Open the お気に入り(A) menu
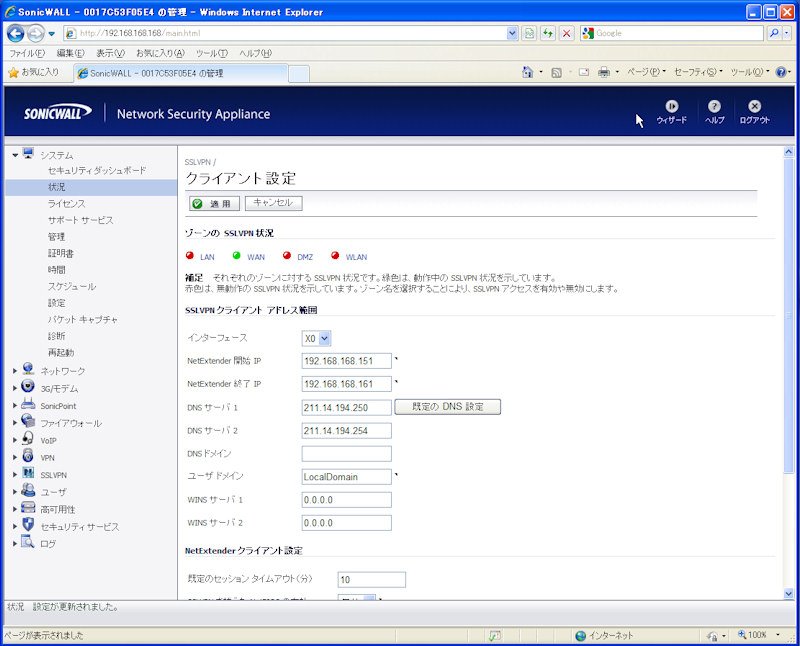800x646 pixels. click(x=160, y=53)
